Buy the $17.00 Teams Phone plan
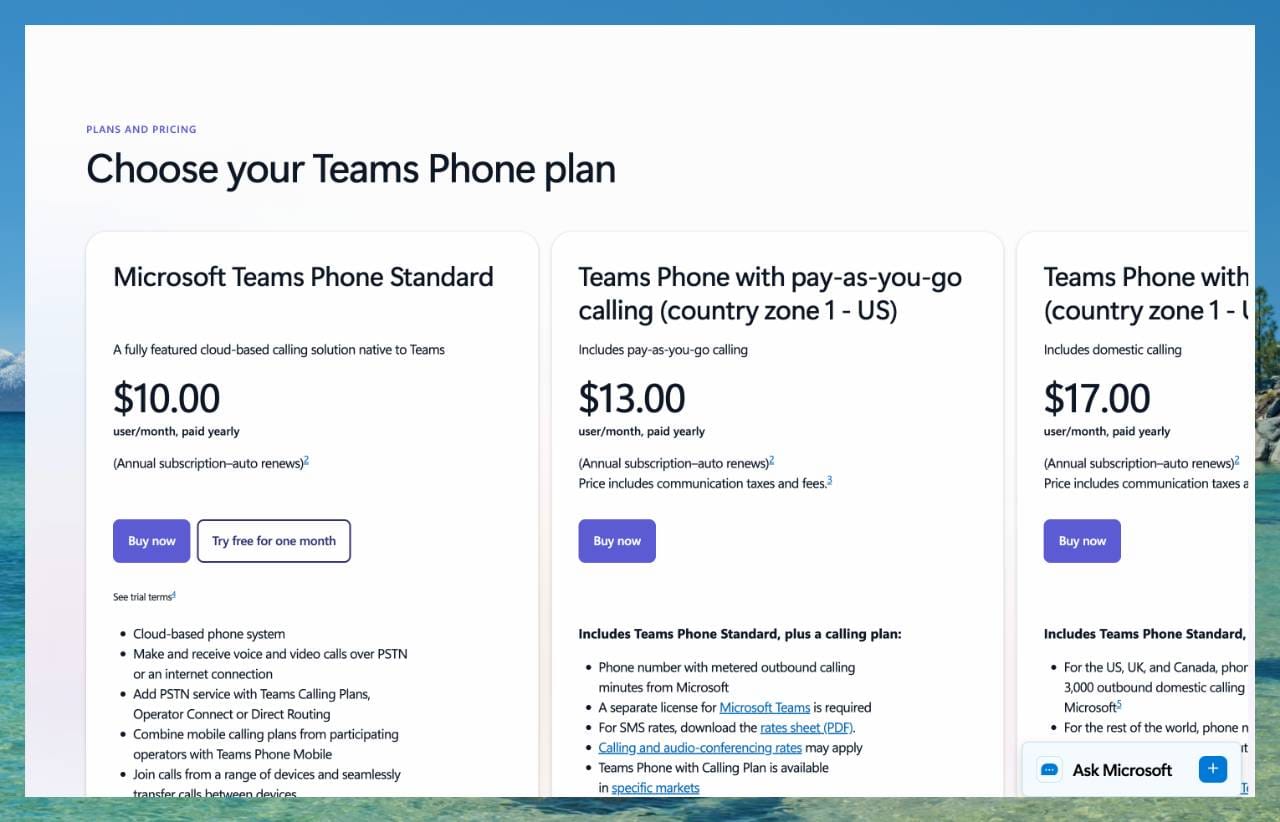Image resolution: width=1280 pixels, height=822 pixels. coord(1082,541)
